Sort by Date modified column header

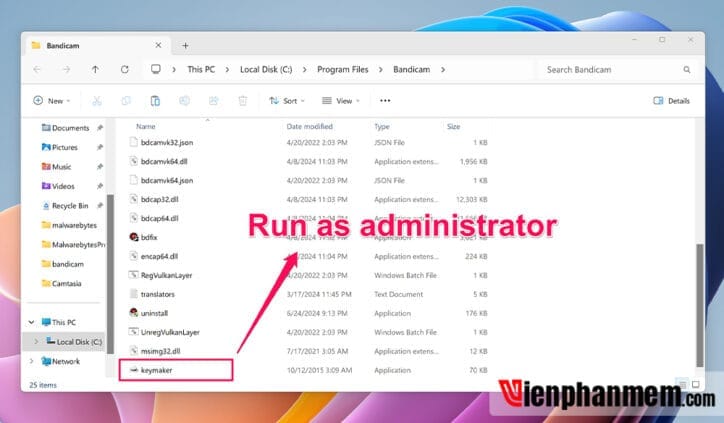309,126
